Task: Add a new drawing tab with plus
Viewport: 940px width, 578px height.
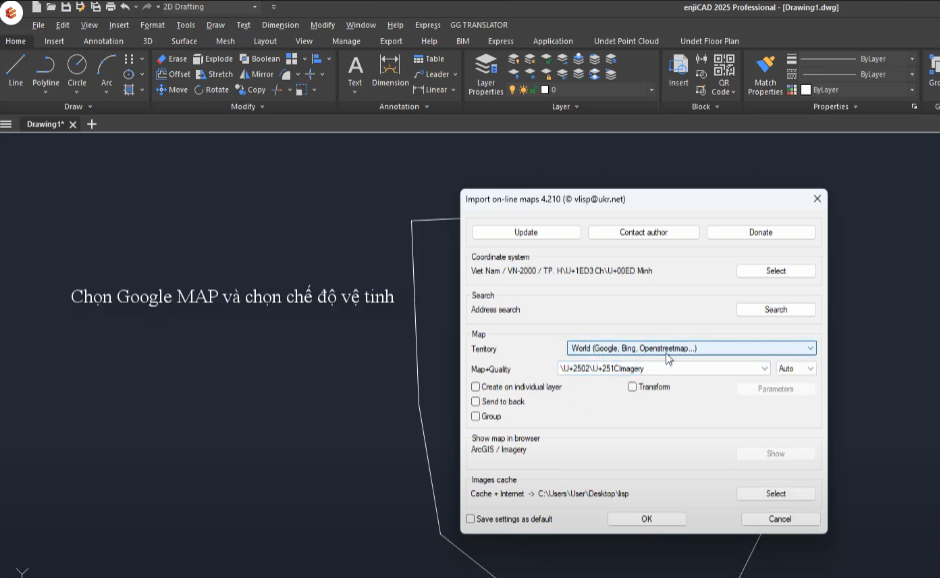Action: click(x=92, y=124)
